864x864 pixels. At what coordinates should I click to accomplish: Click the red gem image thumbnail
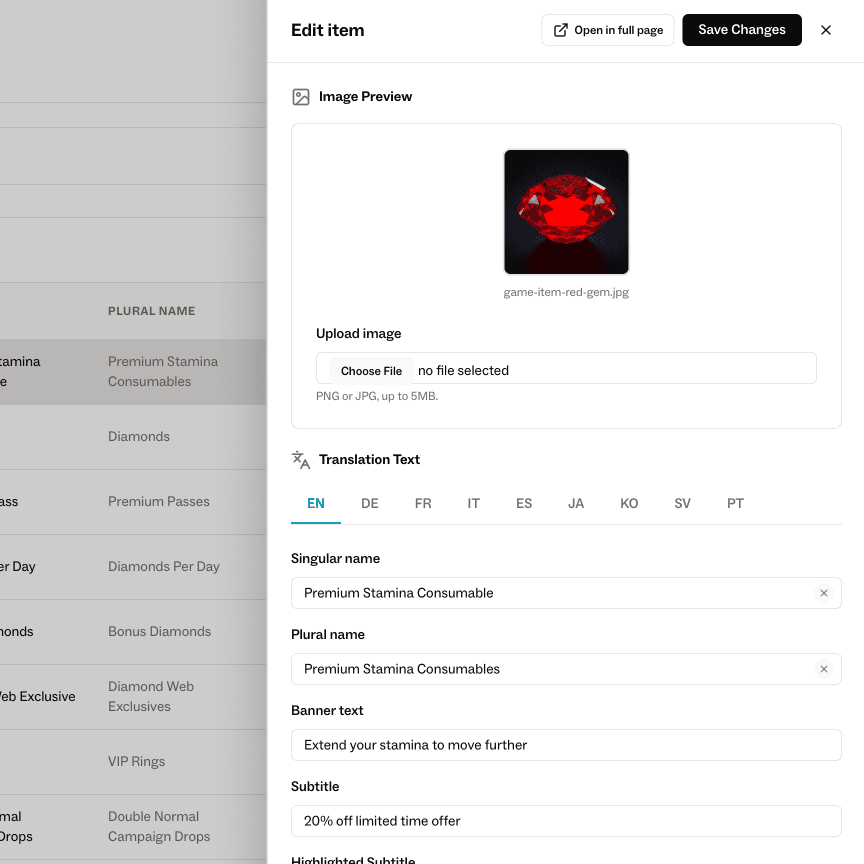pyautogui.click(x=566, y=212)
